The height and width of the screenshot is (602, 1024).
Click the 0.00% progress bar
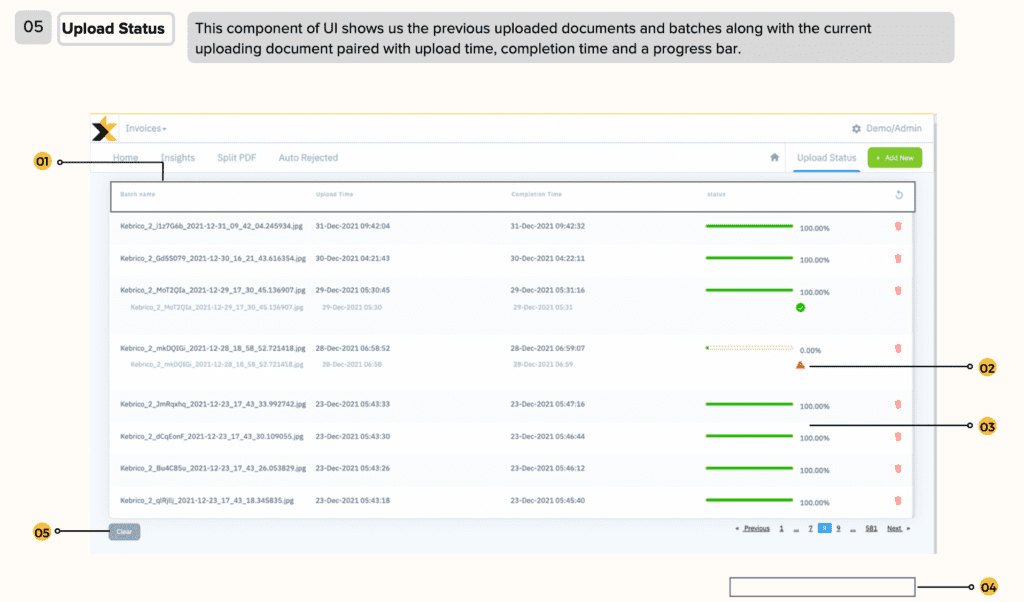[x=749, y=348]
